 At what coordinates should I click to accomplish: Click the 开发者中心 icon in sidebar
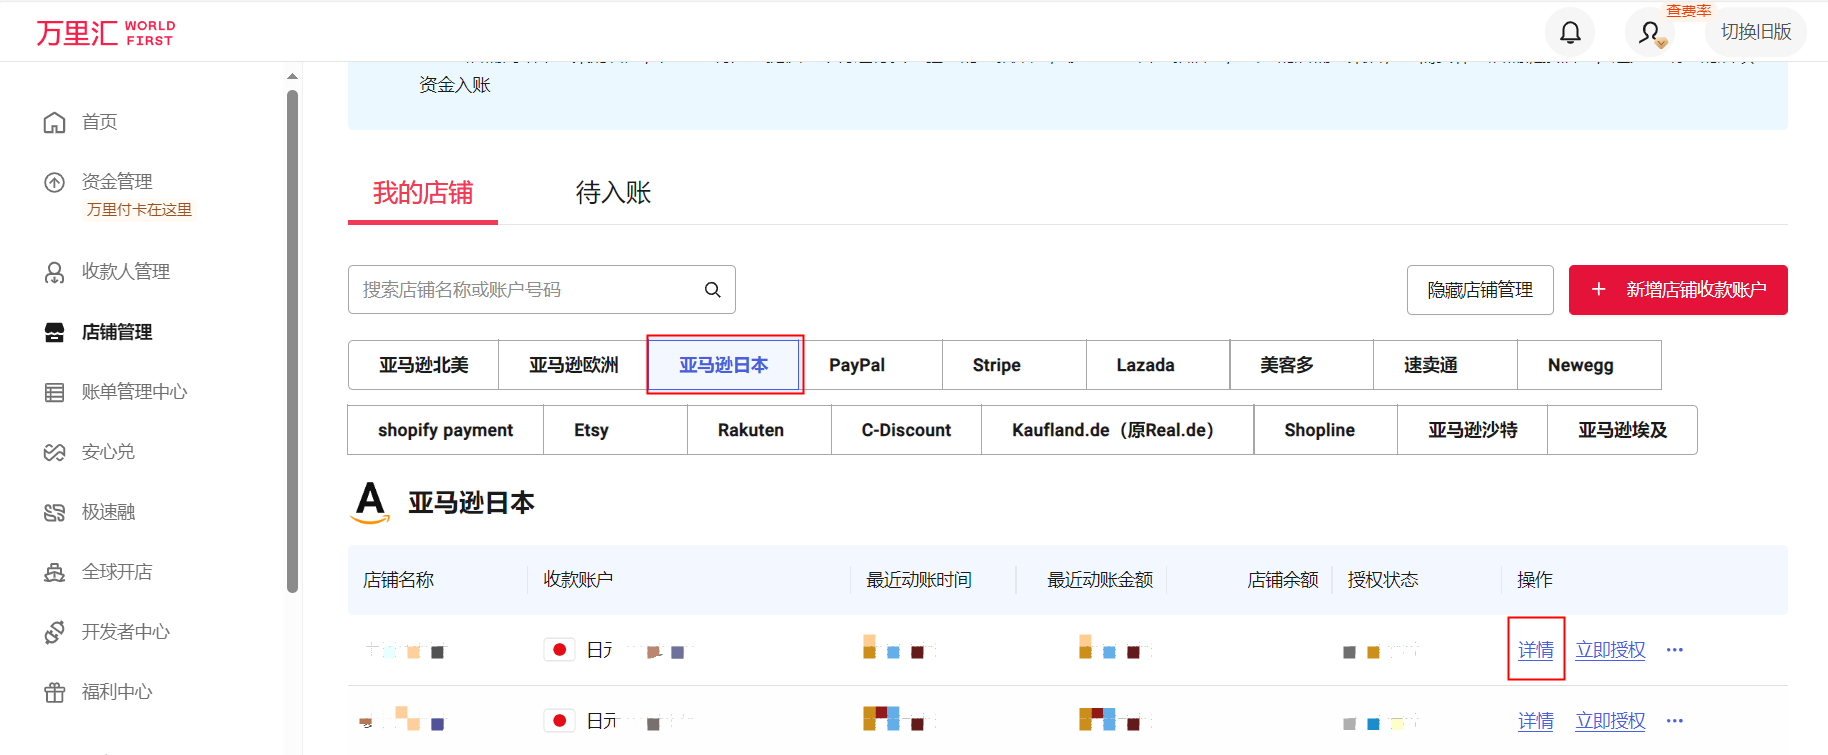tap(54, 632)
